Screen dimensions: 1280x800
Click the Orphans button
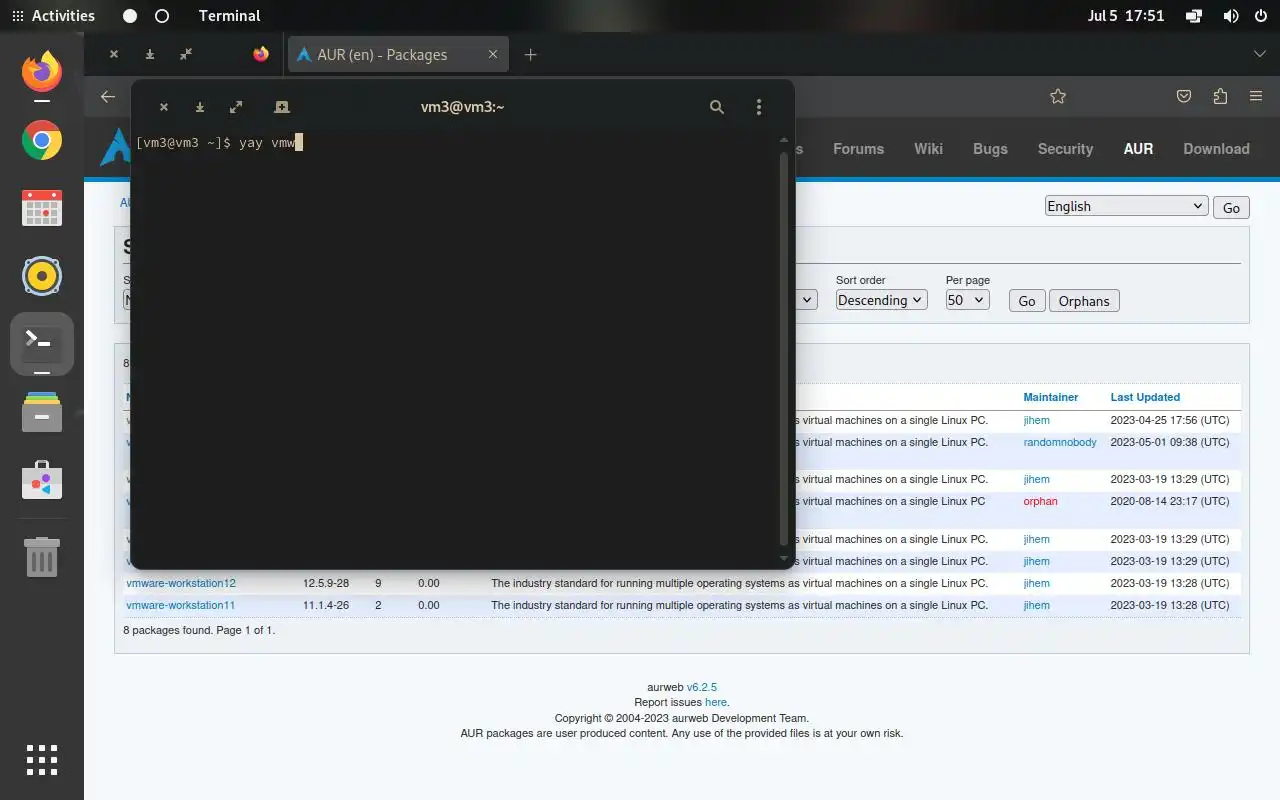[x=1084, y=301]
